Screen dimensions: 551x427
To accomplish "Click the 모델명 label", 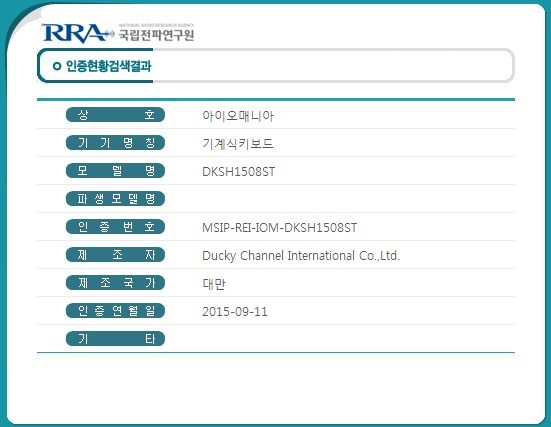I will pos(115,171).
